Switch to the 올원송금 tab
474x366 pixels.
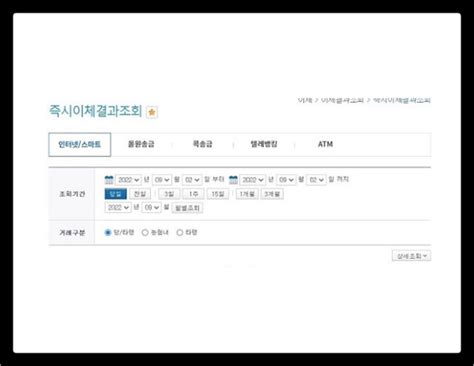(x=141, y=144)
